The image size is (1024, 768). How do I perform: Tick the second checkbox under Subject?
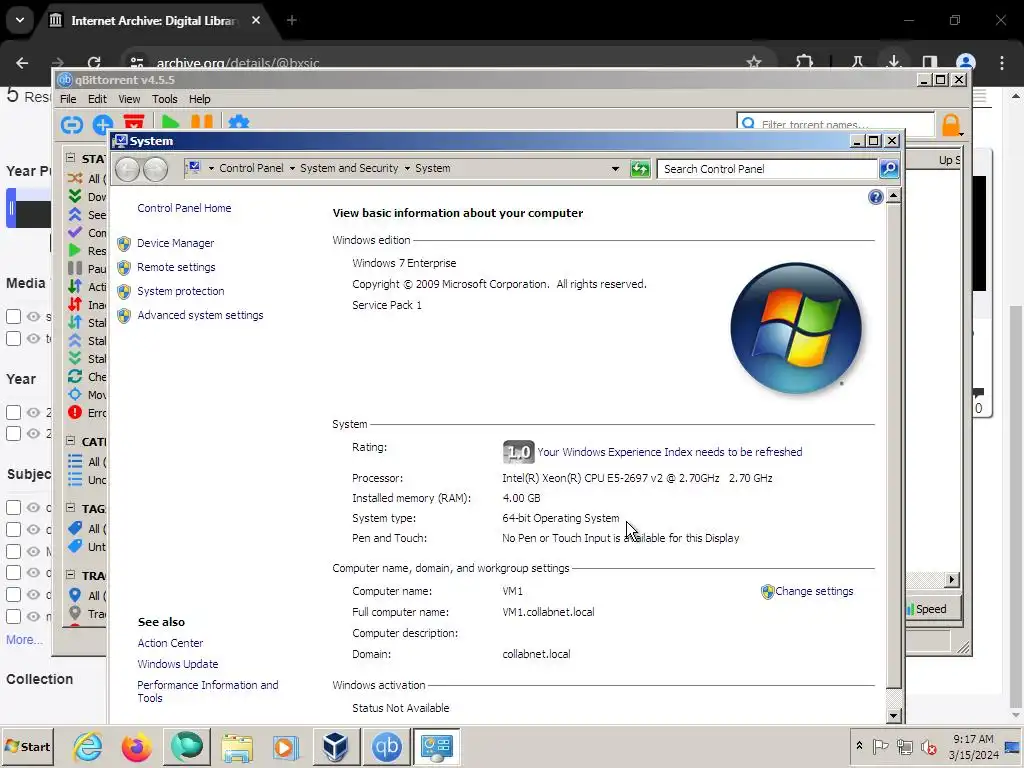[x=14, y=530]
